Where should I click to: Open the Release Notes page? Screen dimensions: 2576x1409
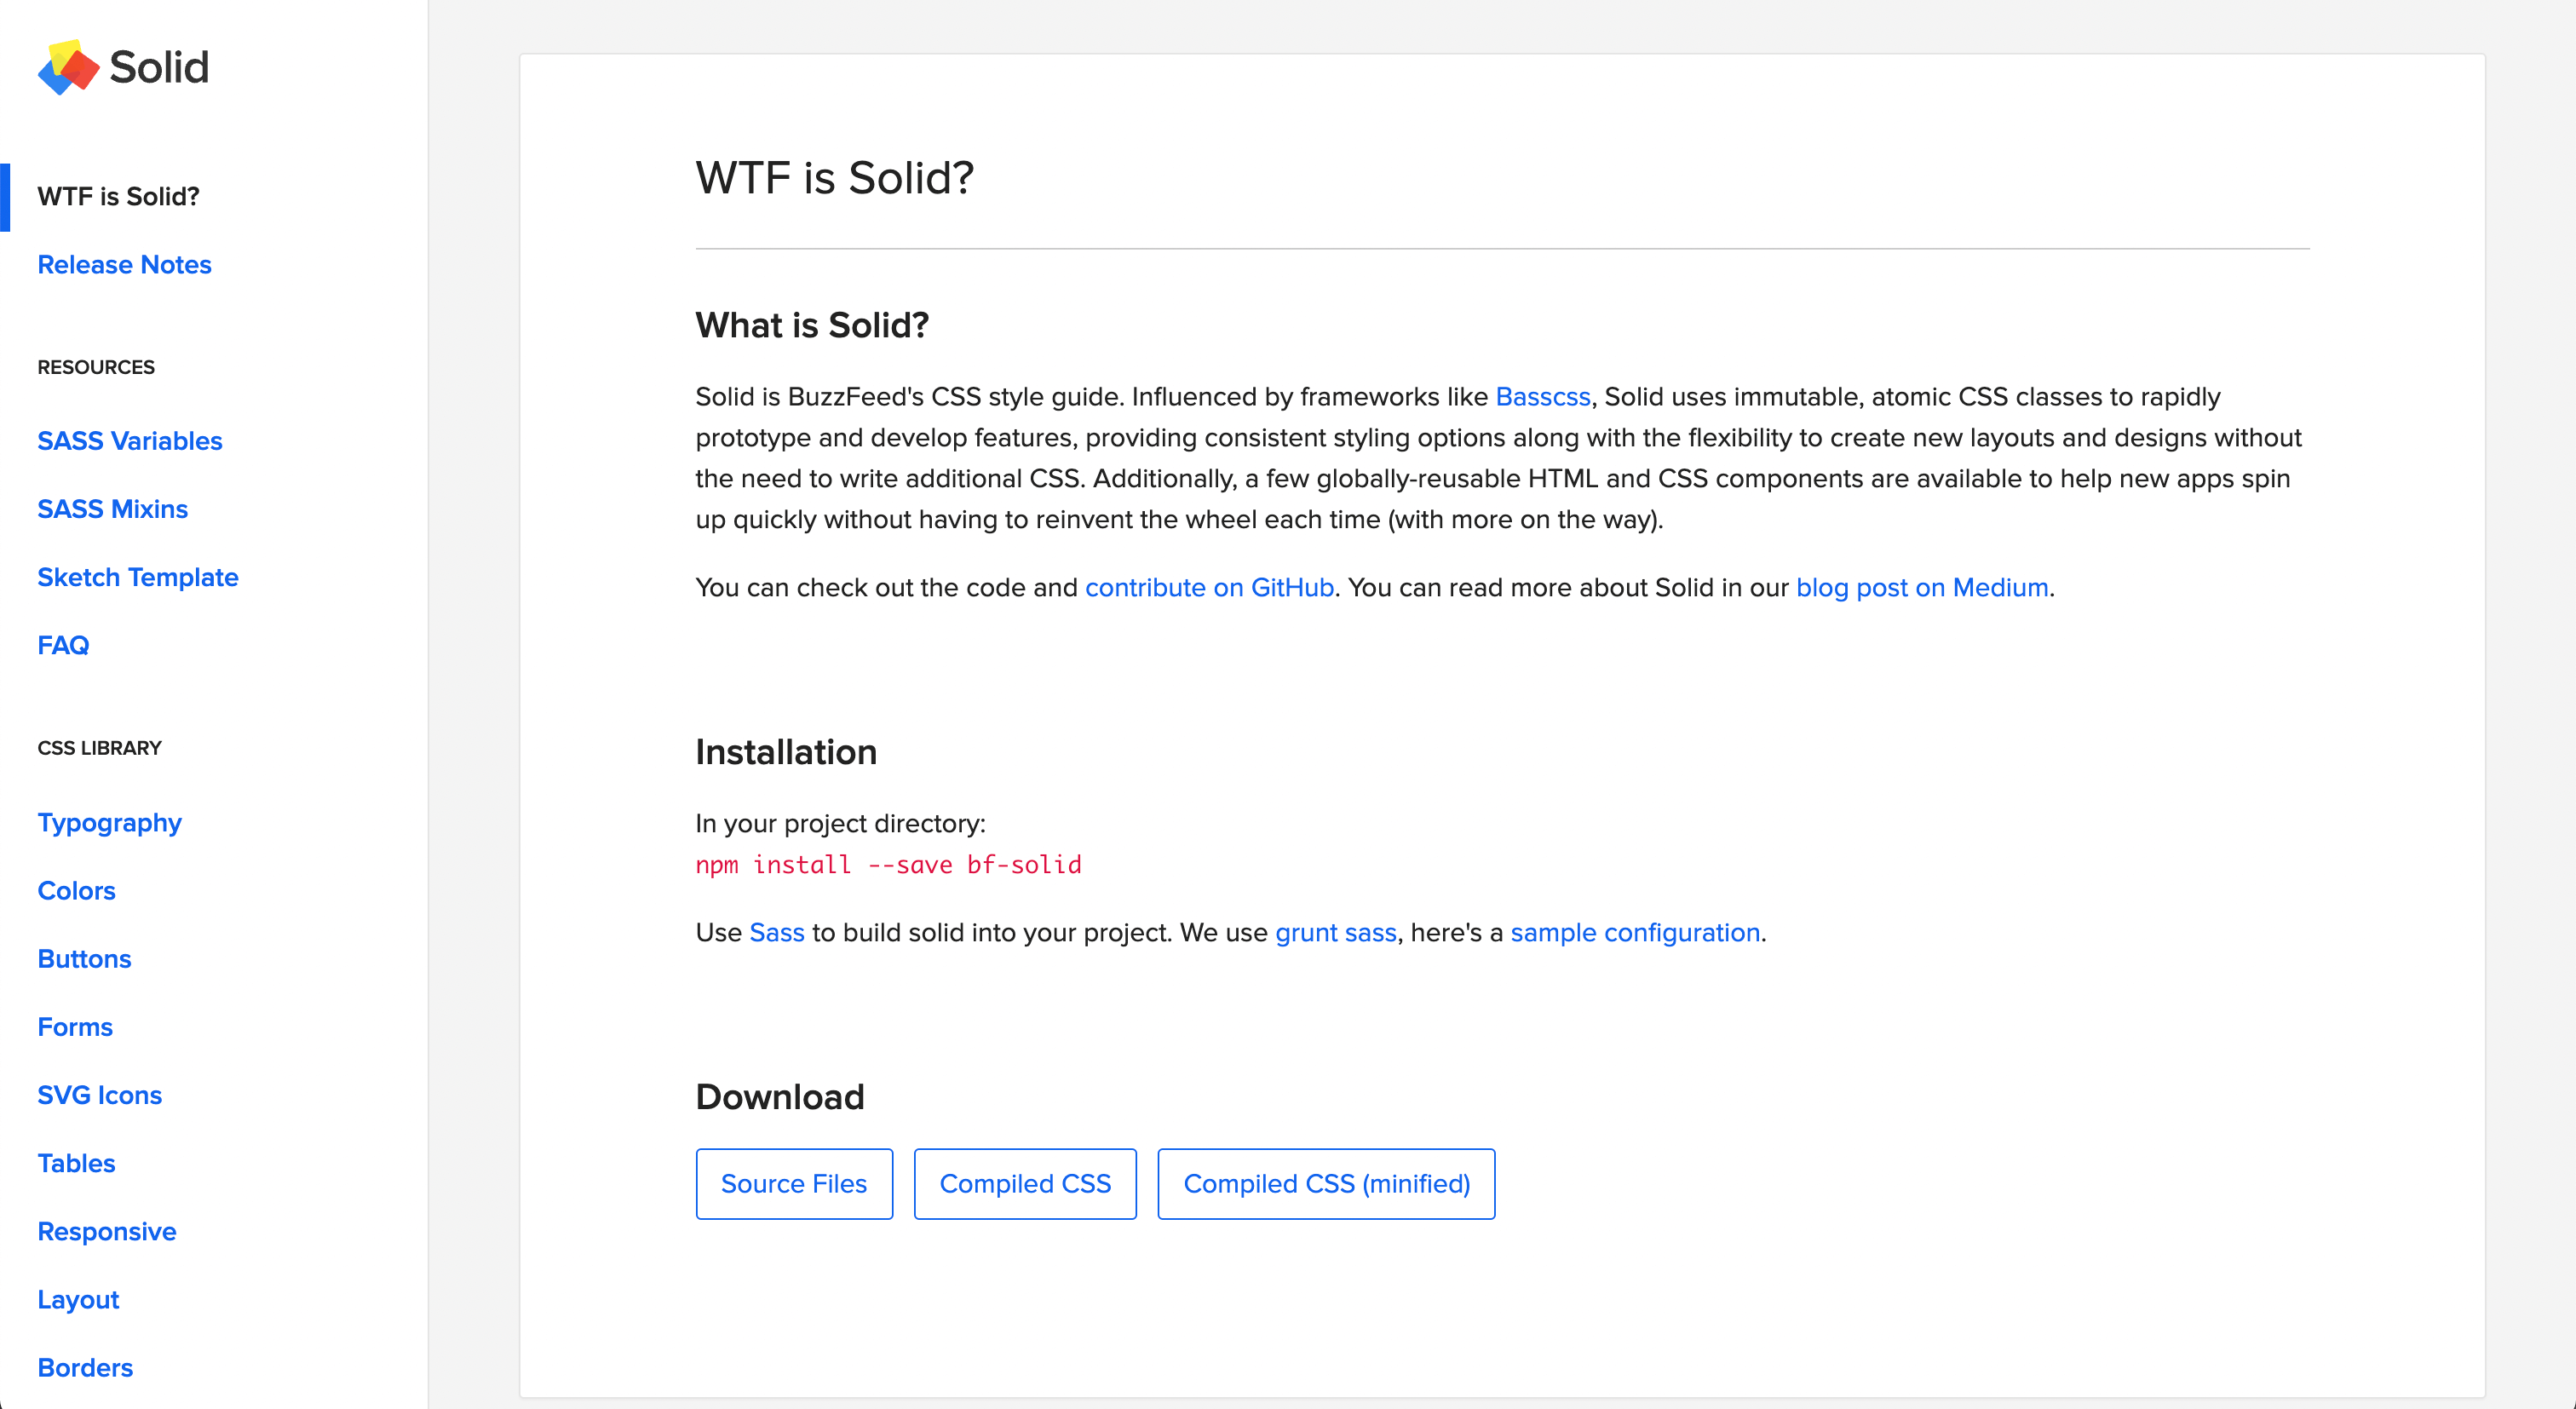124,265
